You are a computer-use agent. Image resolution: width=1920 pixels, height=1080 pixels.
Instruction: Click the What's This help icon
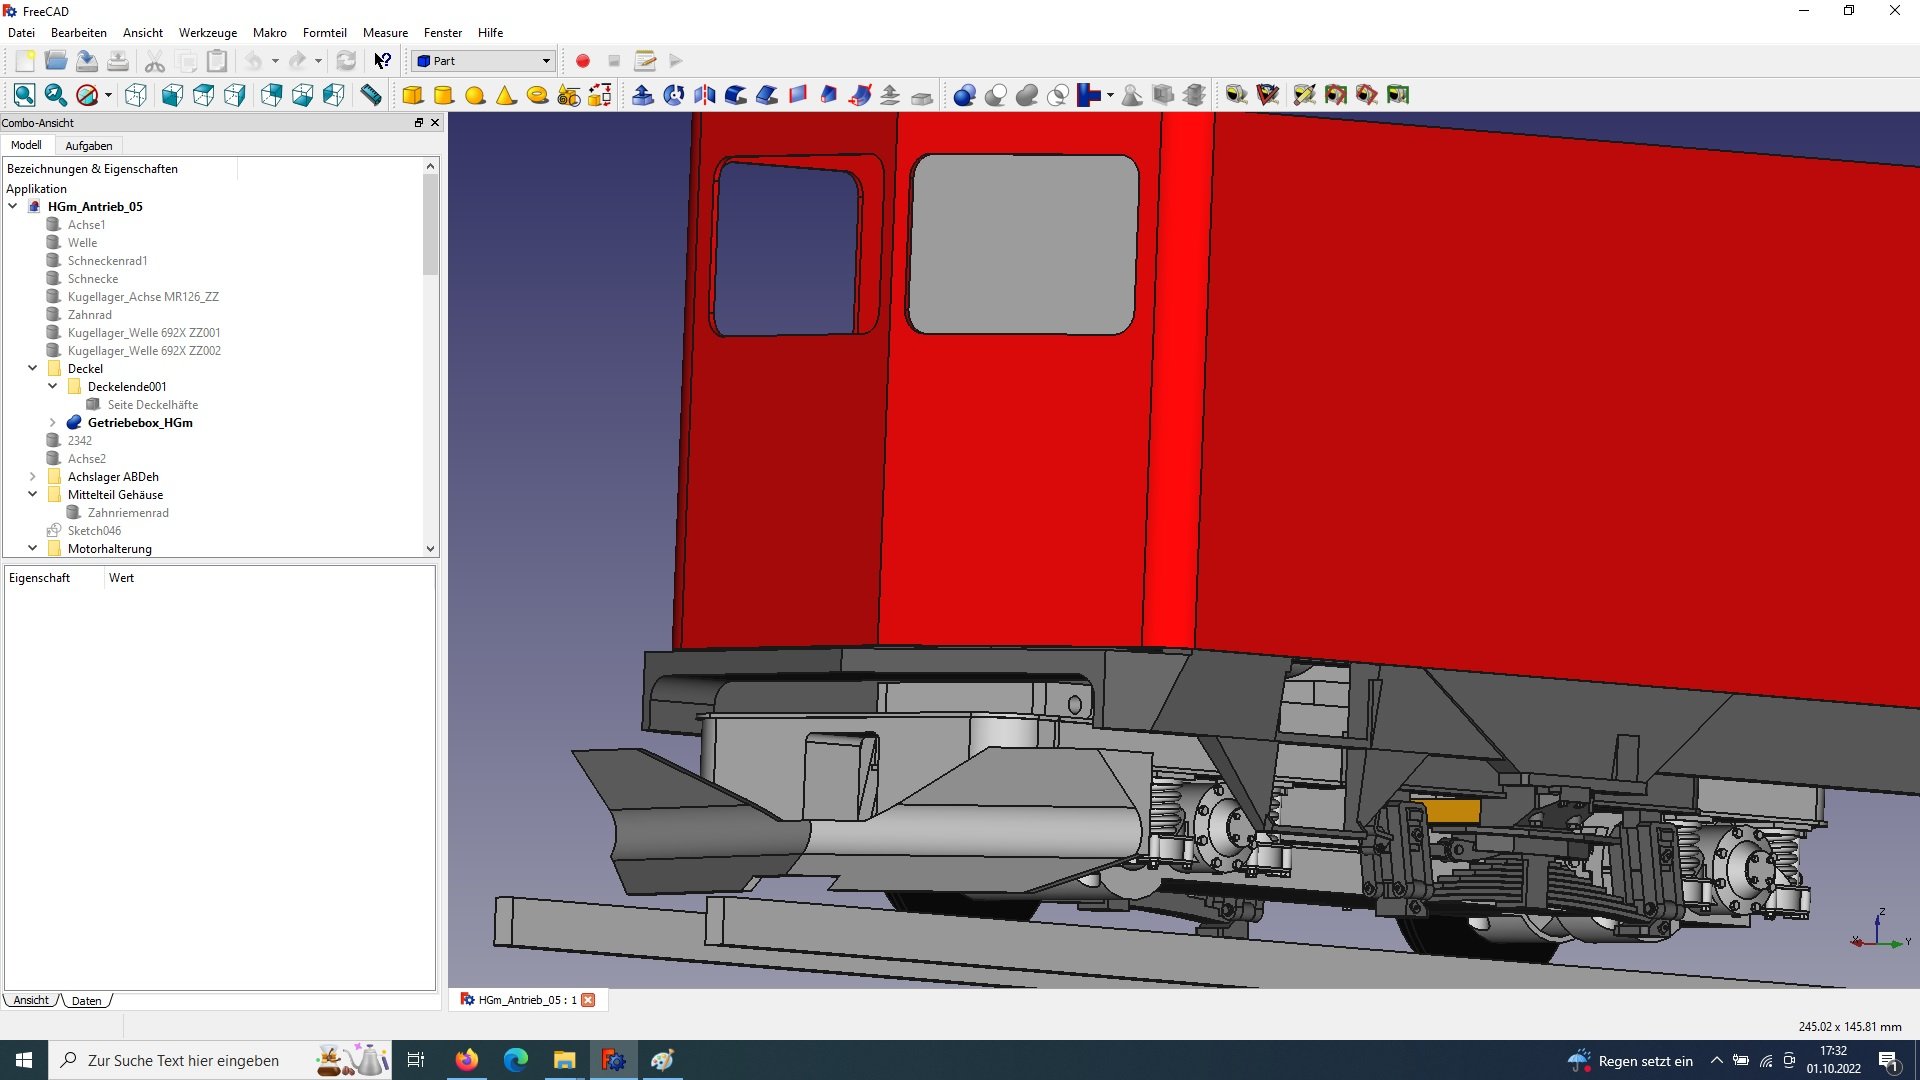[x=382, y=61]
